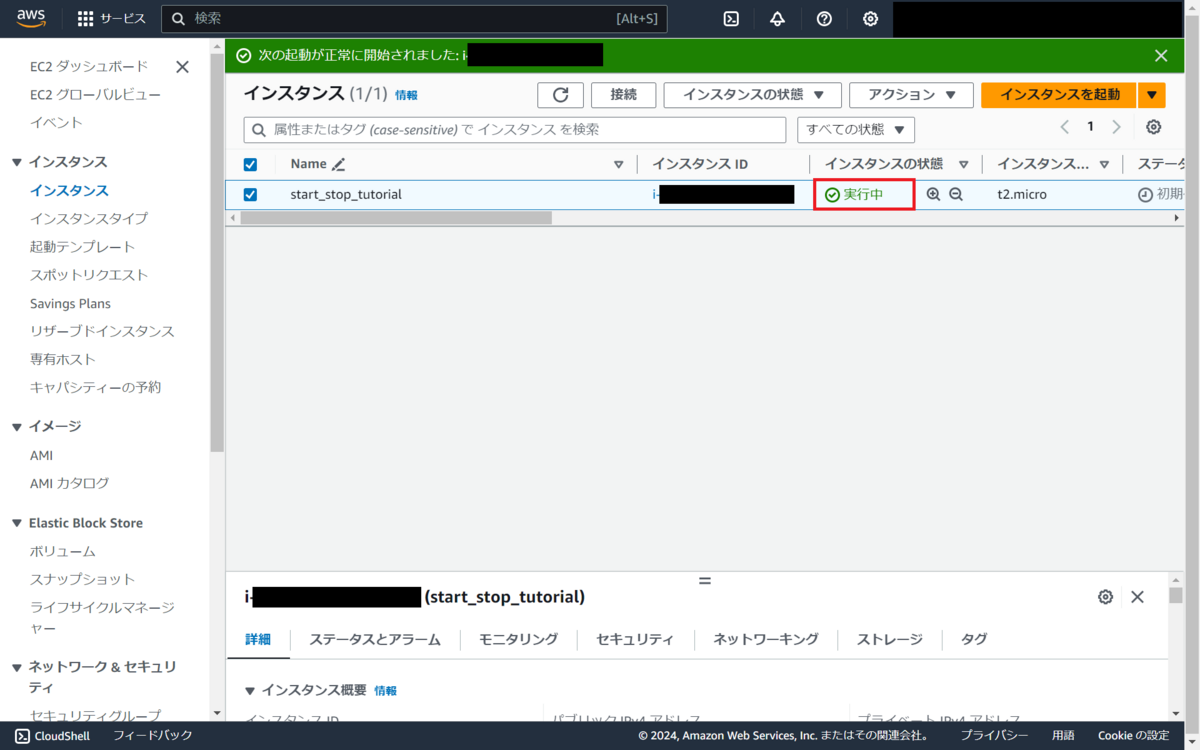Click the CloudShell icon in footer
The image size is (1200, 750).
pyautogui.click(x=23, y=736)
